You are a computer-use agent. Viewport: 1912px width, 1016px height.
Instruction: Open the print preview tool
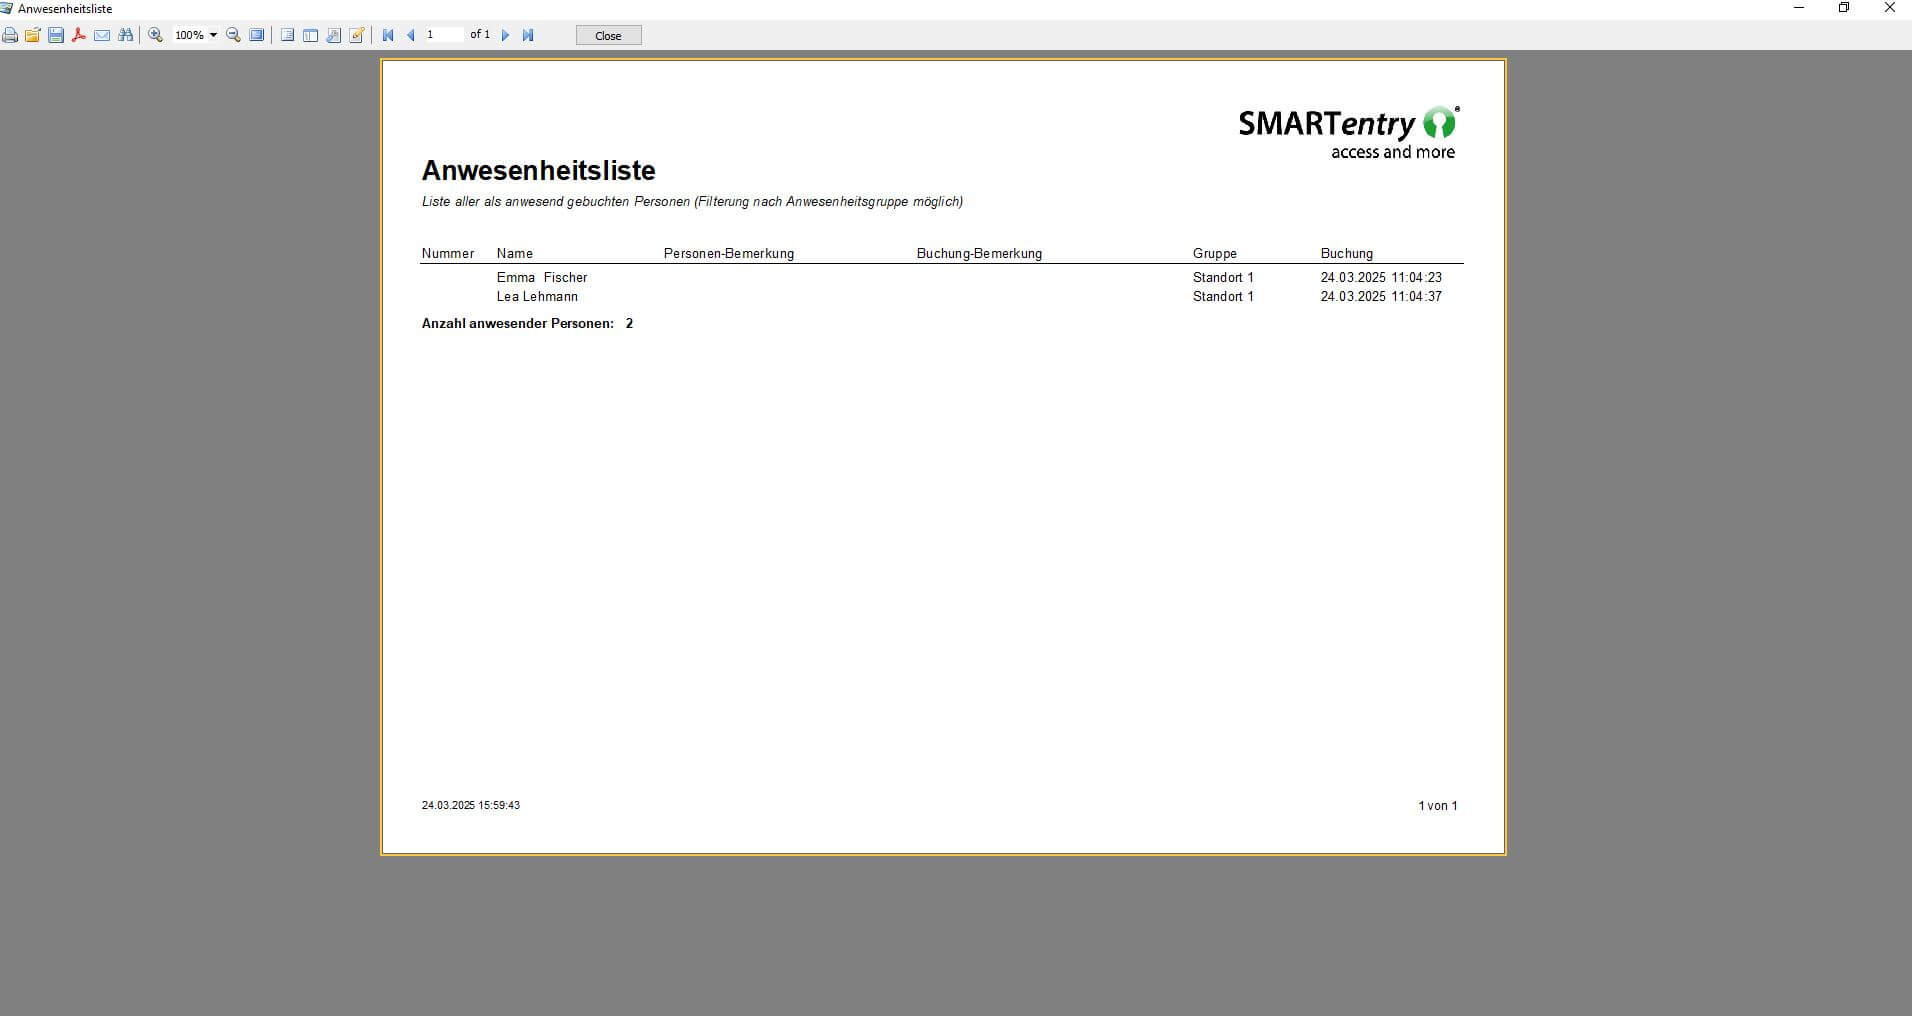pos(333,34)
